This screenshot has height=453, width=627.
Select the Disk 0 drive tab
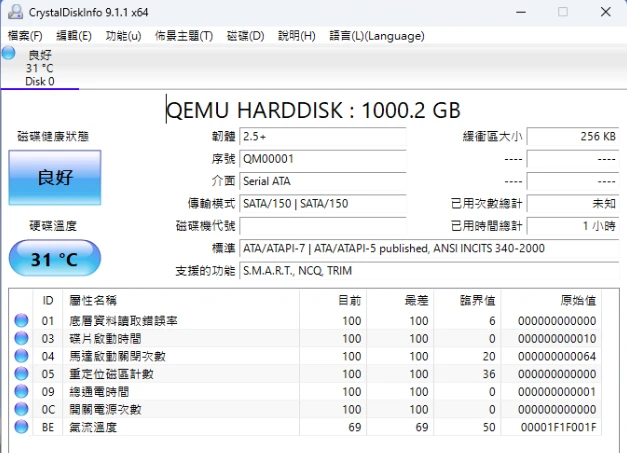point(40,68)
